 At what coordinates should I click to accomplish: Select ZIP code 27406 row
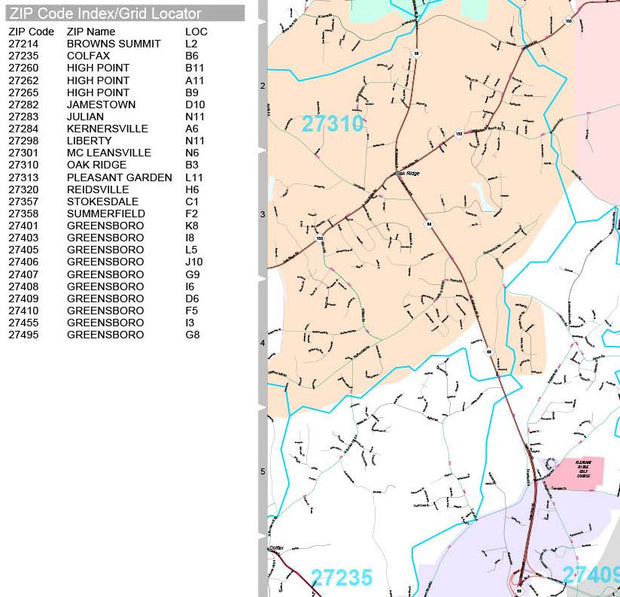[106, 262]
